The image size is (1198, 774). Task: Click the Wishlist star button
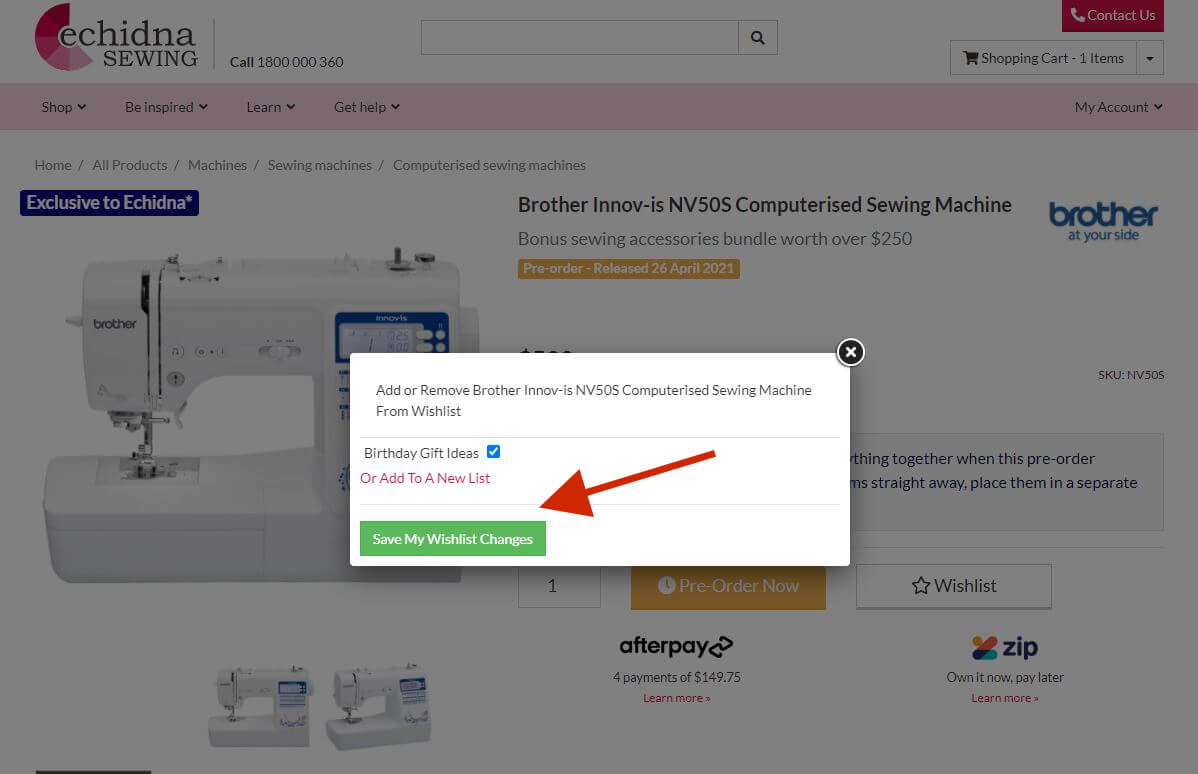point(954,586)
